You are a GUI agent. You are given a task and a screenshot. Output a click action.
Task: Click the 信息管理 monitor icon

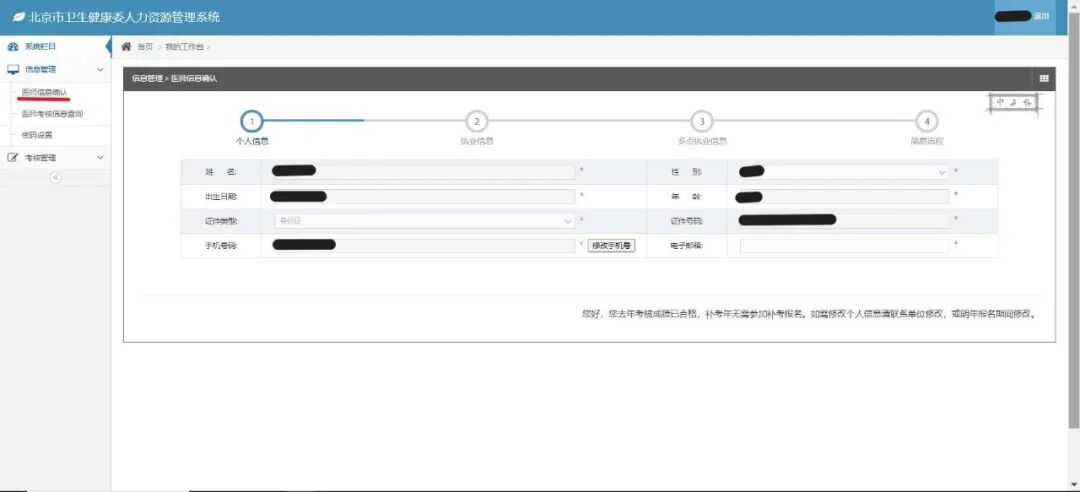(13, 70)
